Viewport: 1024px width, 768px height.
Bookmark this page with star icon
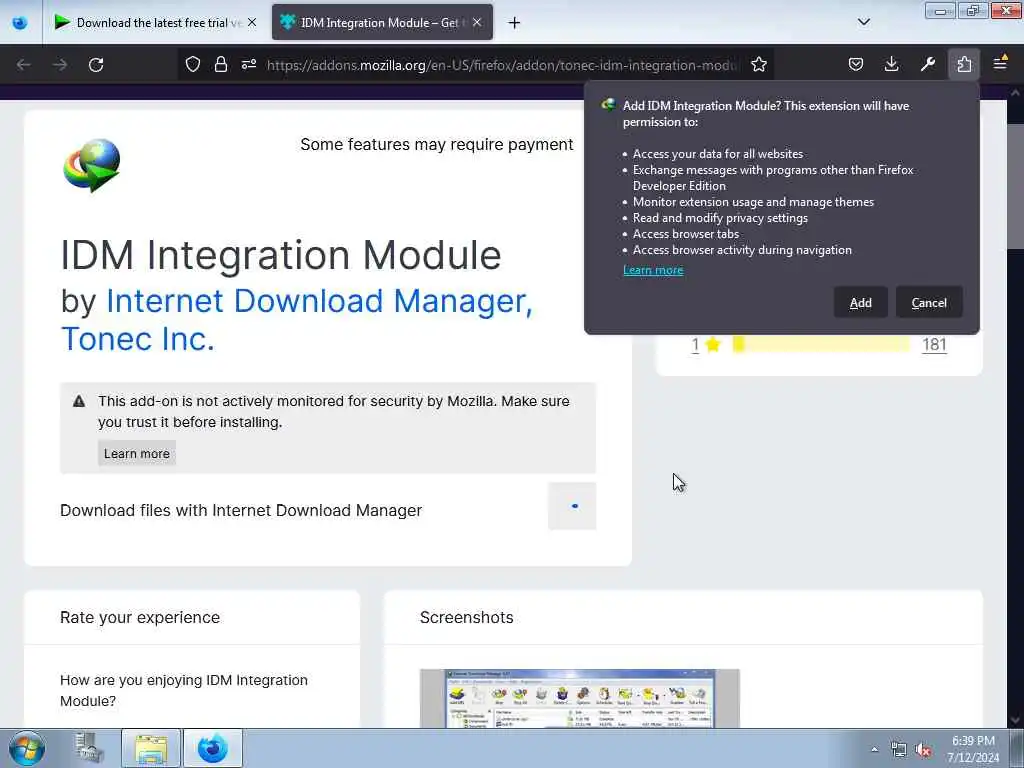tap(758, 65)
